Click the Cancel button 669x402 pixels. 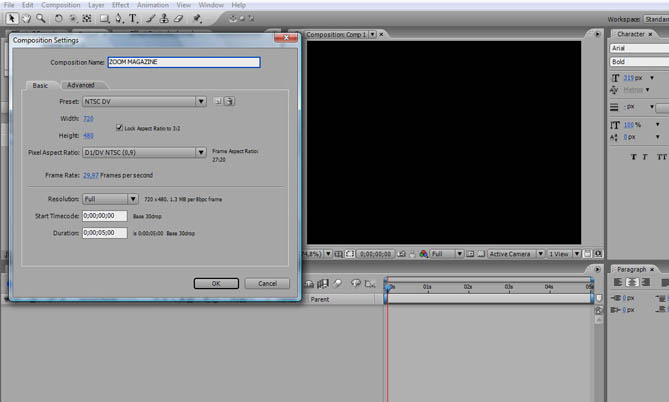[x=267, y=283]
